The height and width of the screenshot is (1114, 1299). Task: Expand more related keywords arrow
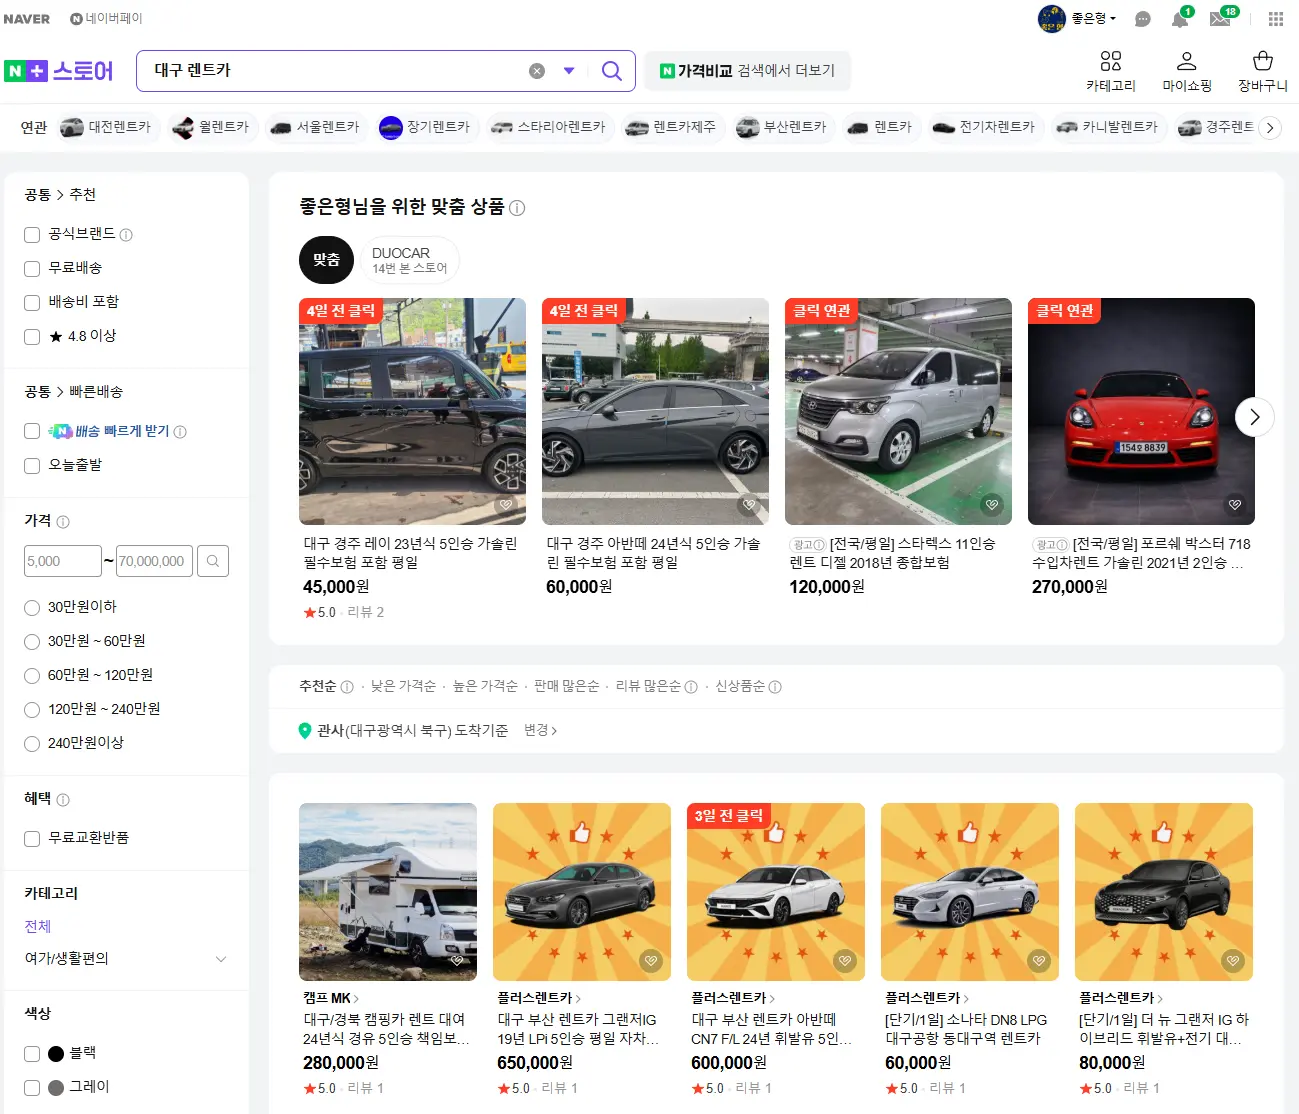point(1270,128)
